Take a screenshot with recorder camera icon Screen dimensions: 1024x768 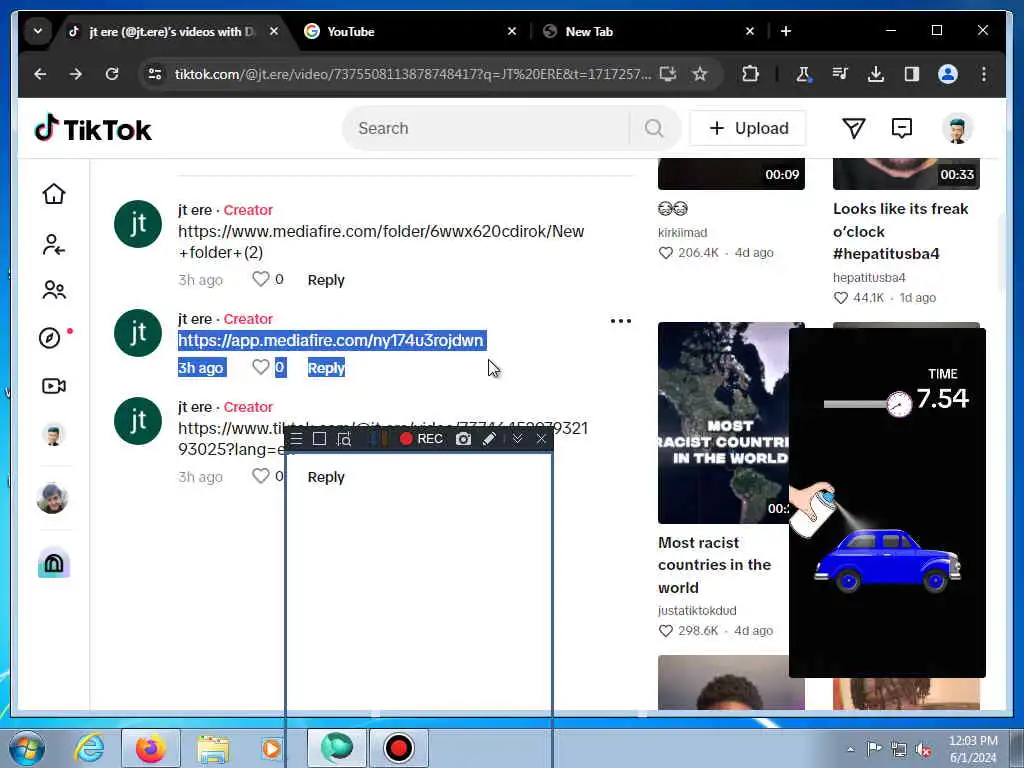(x=463, y=439)
